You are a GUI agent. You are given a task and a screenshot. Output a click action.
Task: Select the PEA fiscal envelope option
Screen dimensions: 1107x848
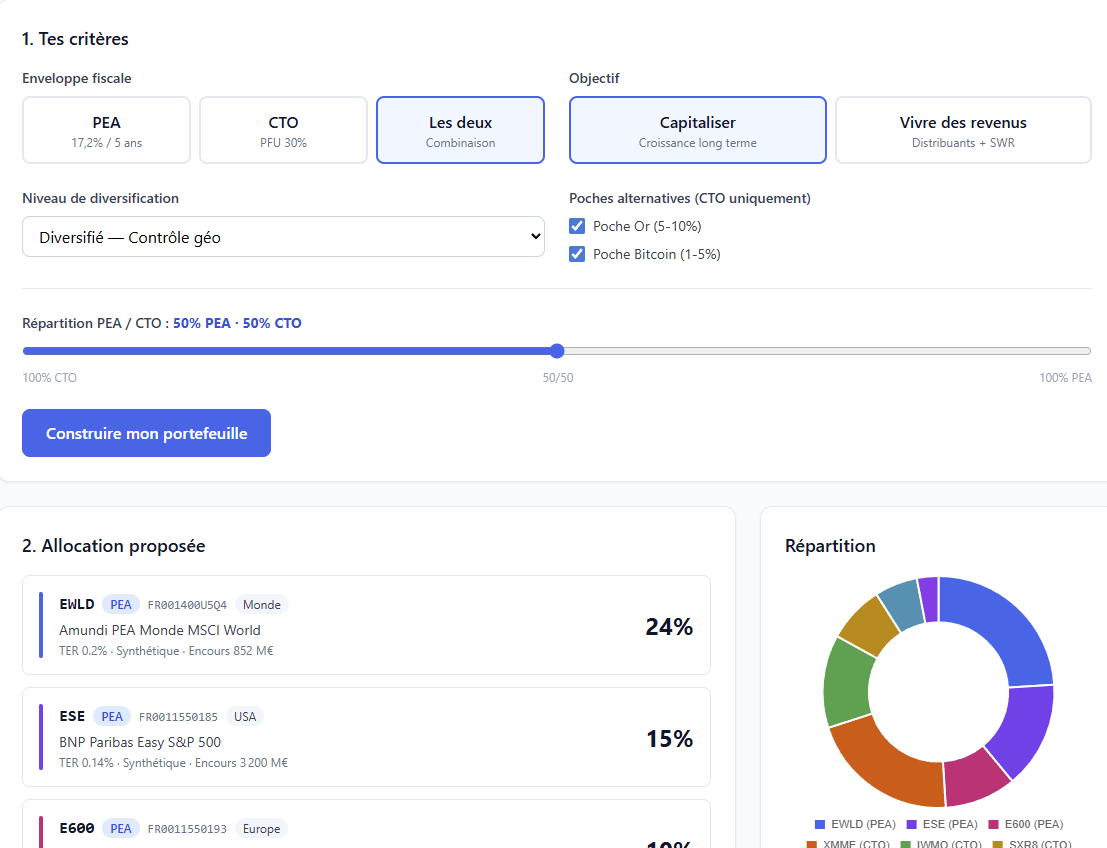click(x=106, y=130)
